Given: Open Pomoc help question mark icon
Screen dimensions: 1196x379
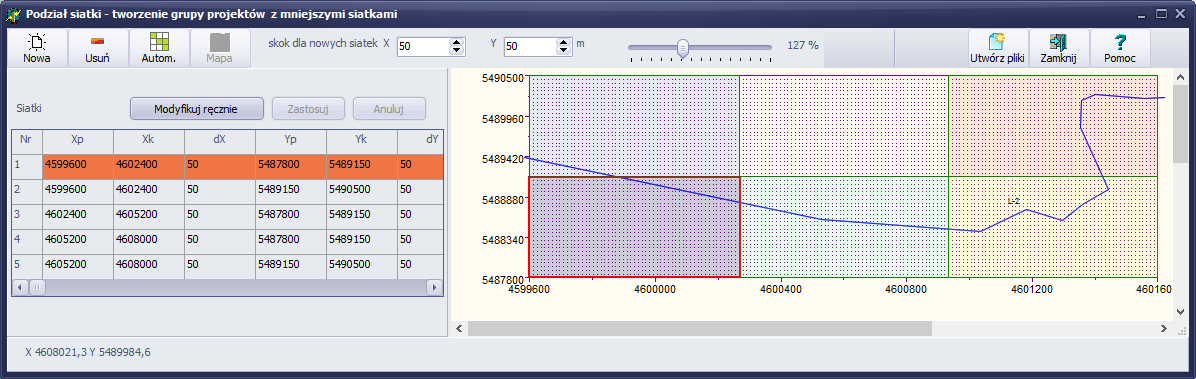Looking at the screenshot, I should [1120, 42].
